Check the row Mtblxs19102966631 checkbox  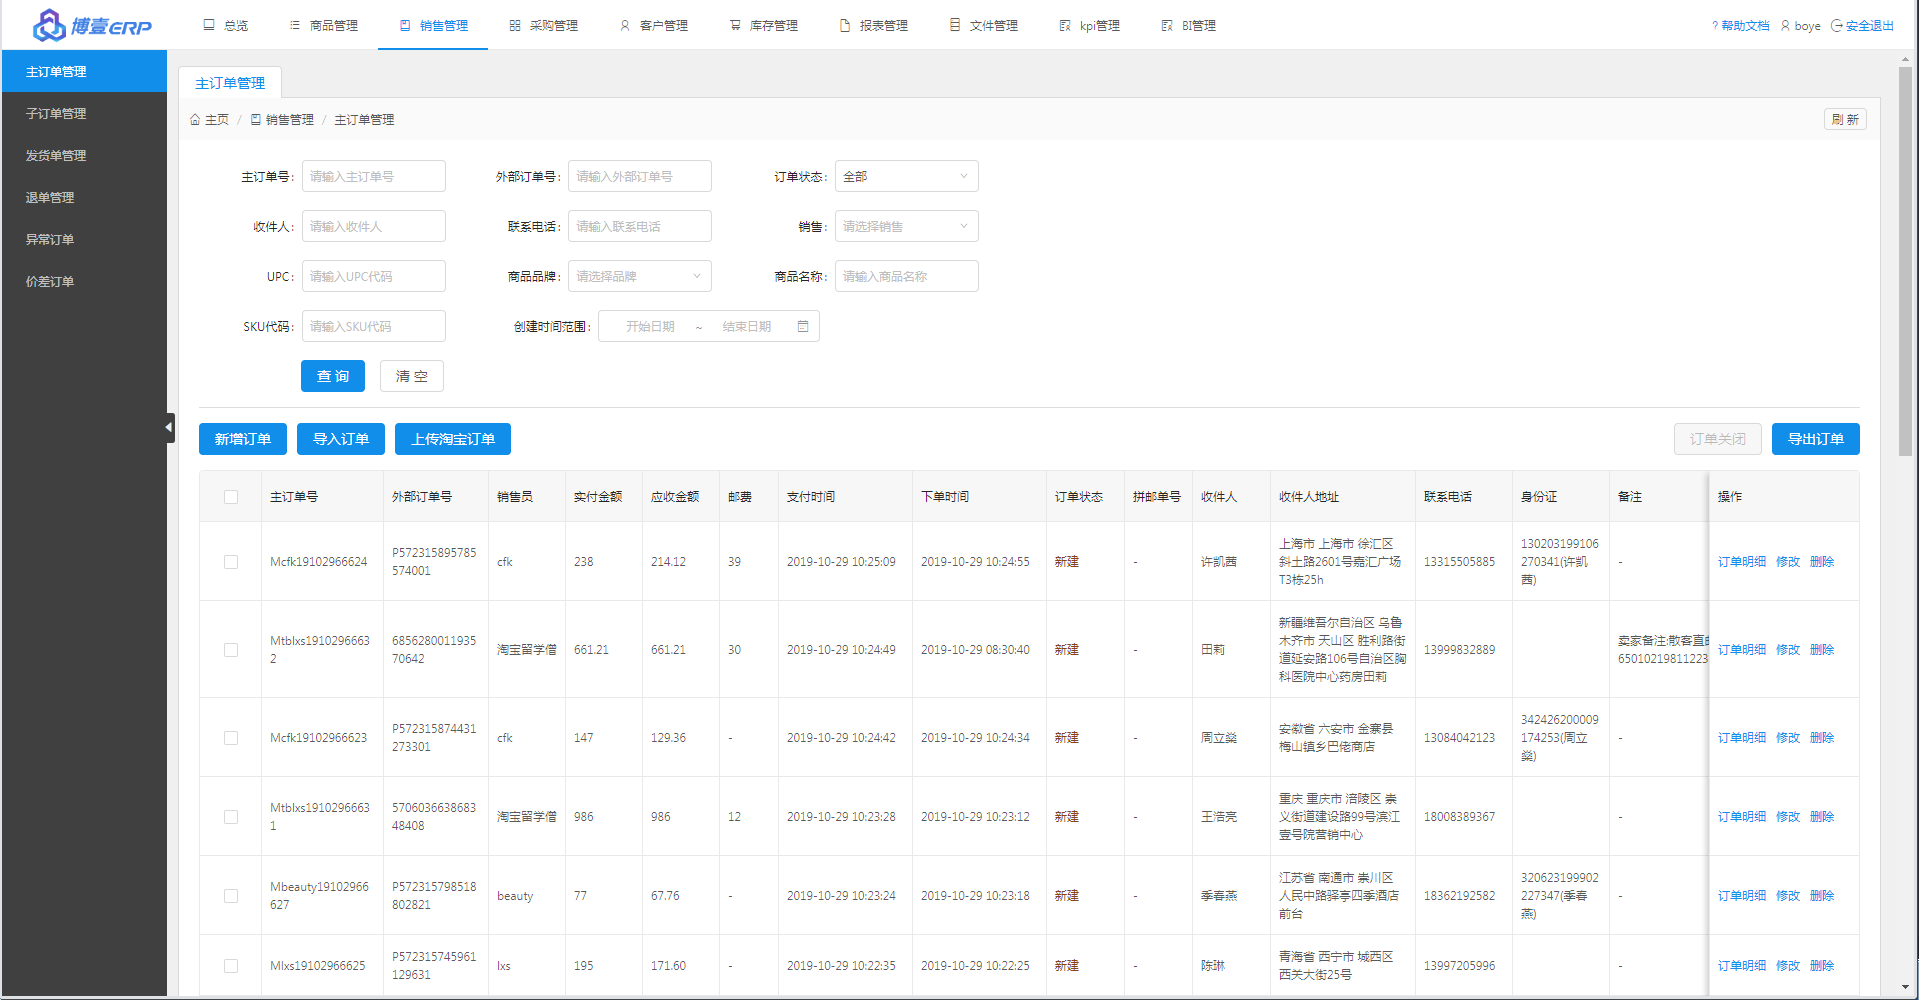tap(231, 817)
